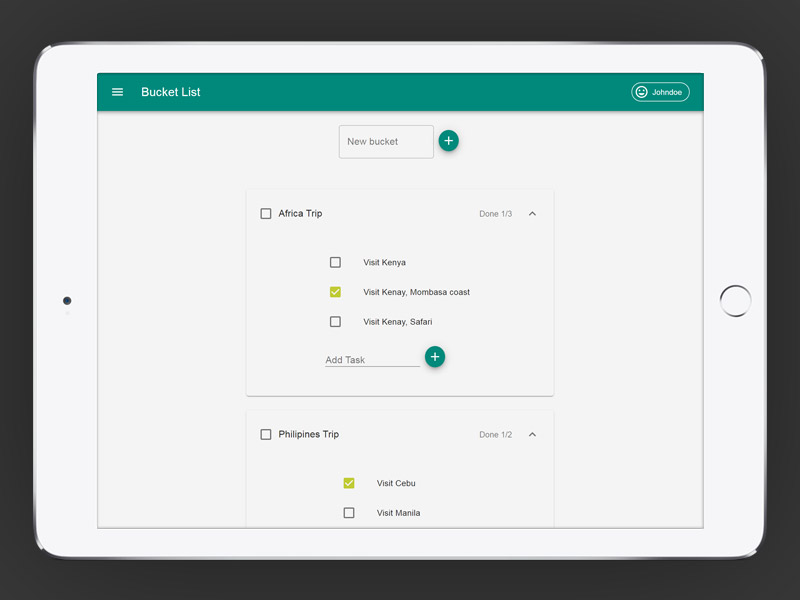This screenshot has height=600, width=800.
Task: Collapse the Philipines Trip bucket
Action: point(532,435)
